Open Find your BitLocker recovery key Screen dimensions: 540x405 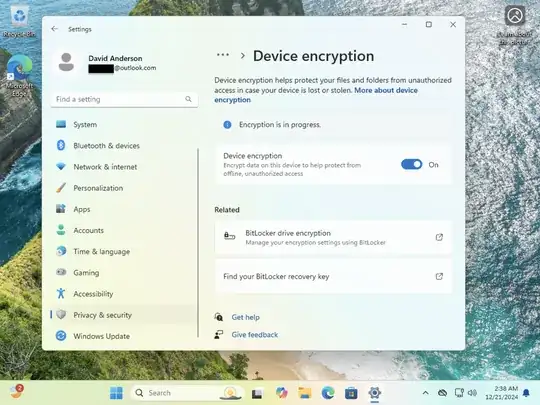(x=333, y=277)
